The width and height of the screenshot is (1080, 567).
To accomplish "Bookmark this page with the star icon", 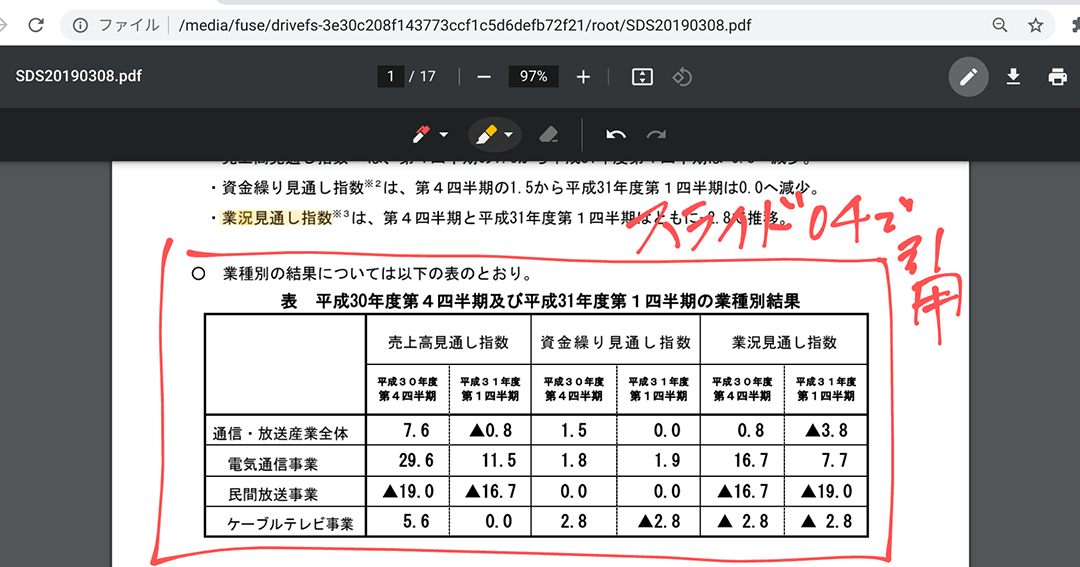I will coord(1035,25).
